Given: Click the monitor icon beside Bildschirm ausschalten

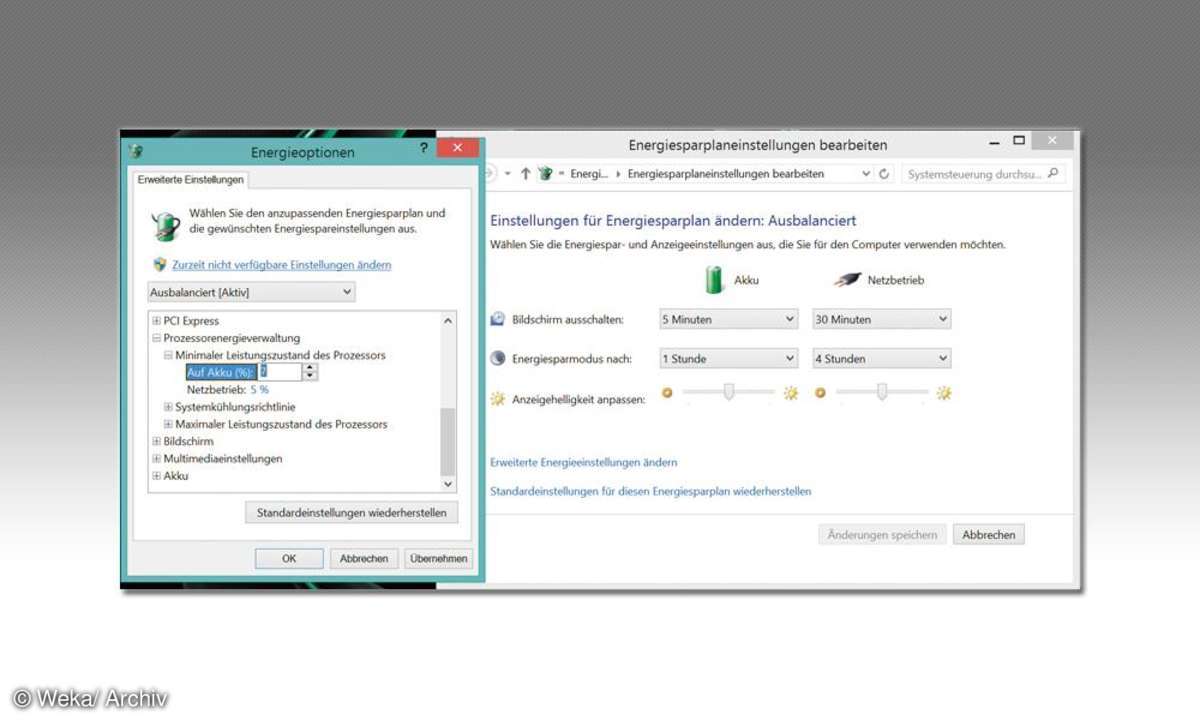Looking at the screenshot, I should (x=498, y=319).
